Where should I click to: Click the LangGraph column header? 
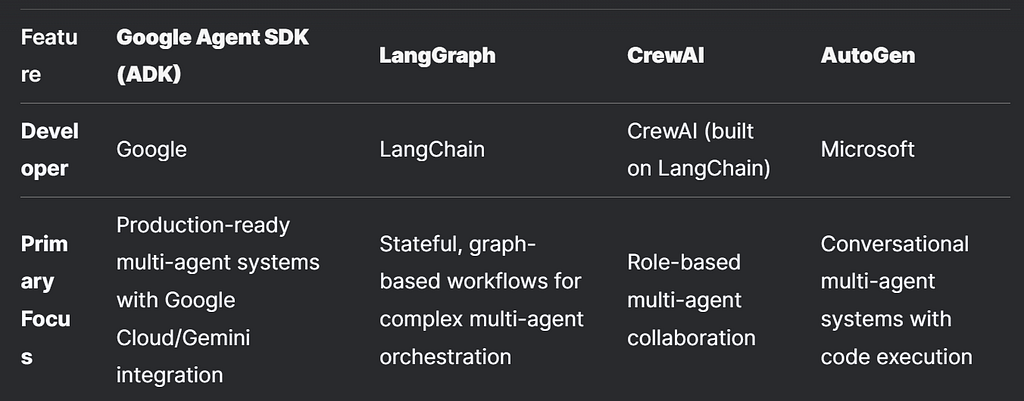[438, 56]
